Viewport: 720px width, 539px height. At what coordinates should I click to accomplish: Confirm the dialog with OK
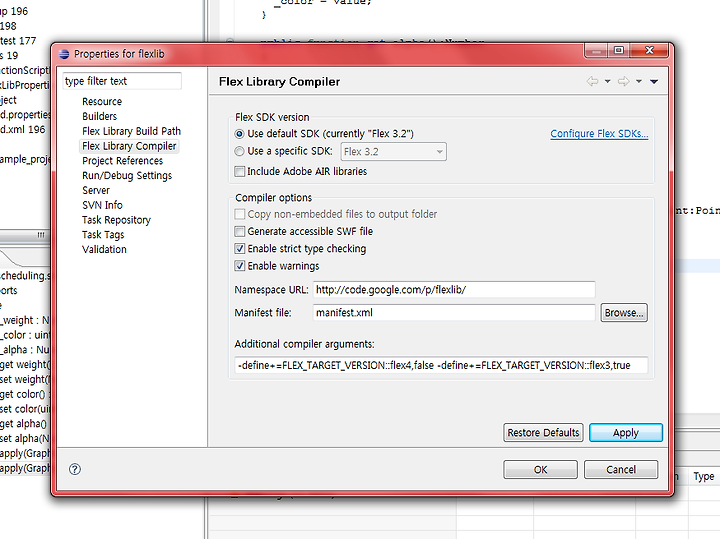tap(540, 469)
